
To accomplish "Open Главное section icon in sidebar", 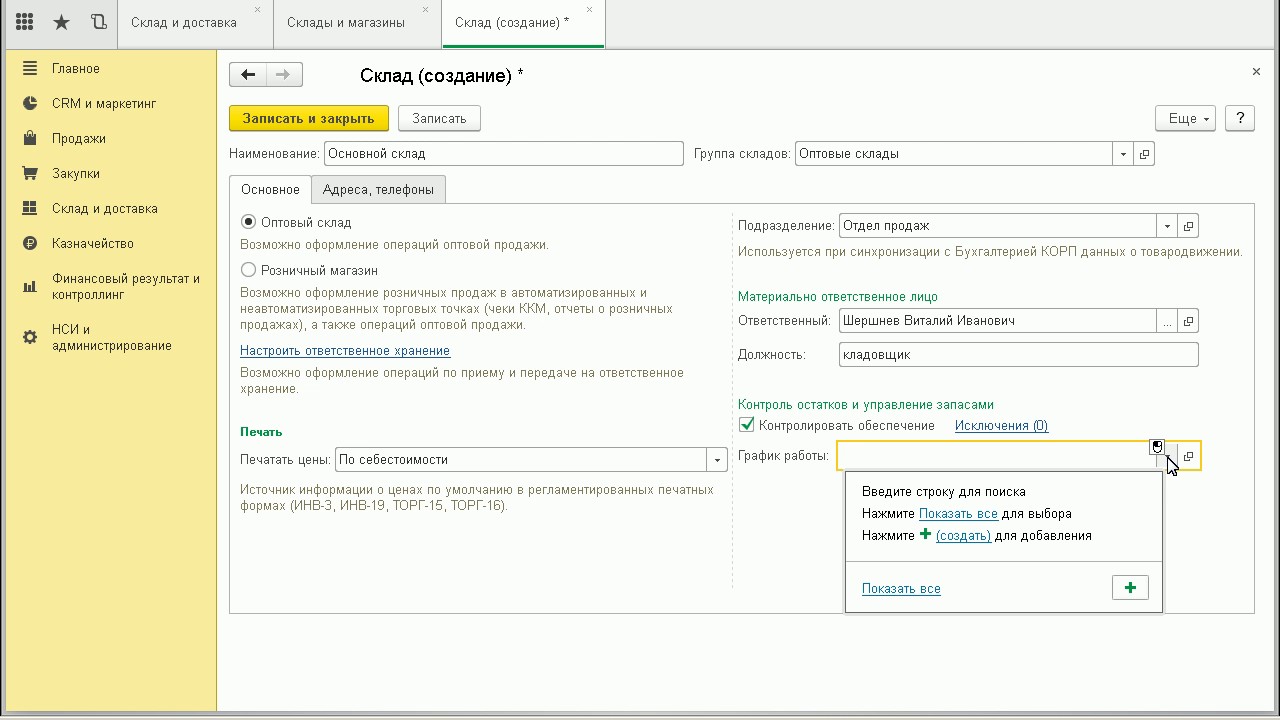I will pyautogui.click(x=30, y=68).
